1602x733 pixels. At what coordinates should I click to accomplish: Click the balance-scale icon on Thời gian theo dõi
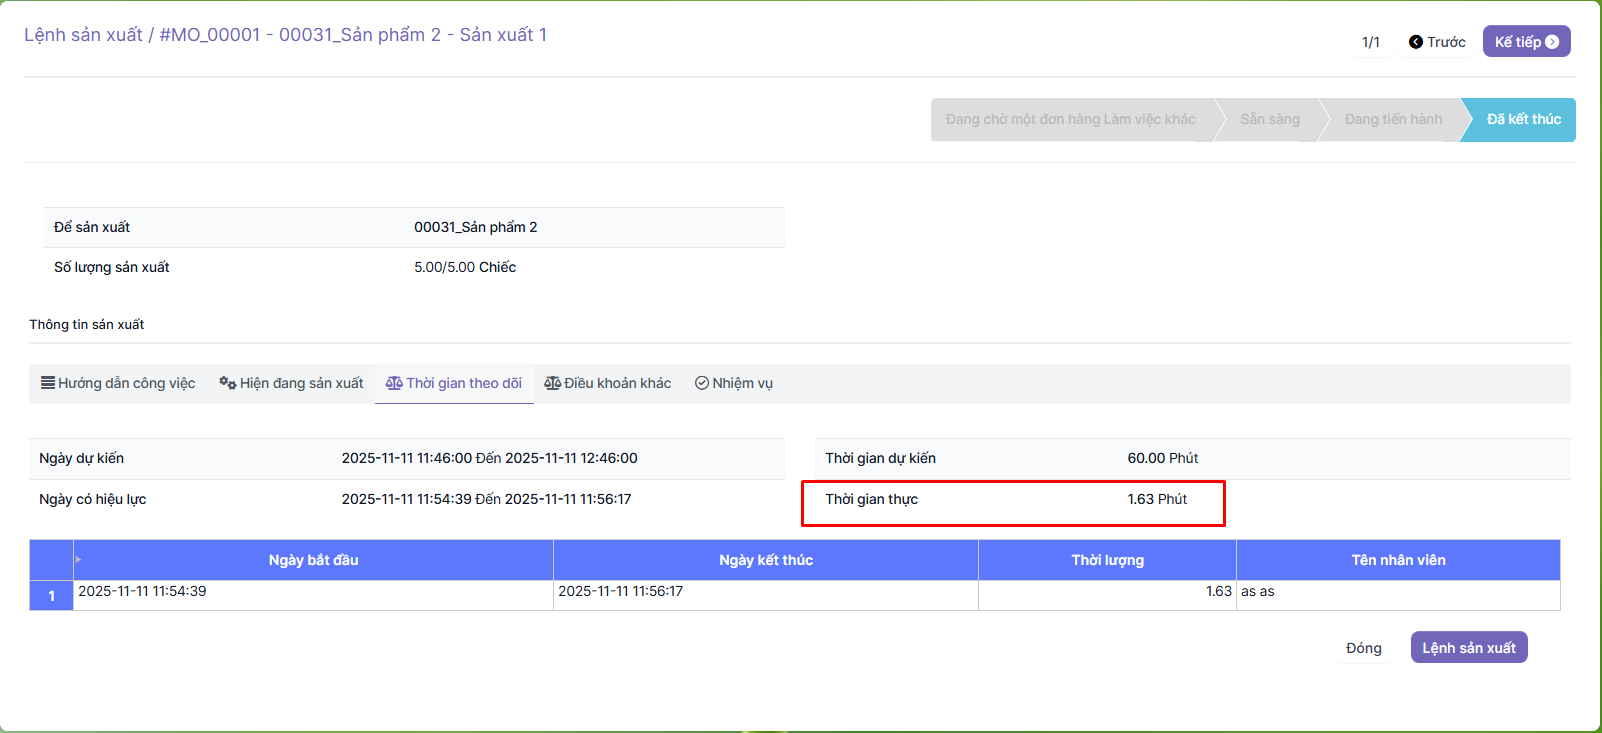[394, 383]
